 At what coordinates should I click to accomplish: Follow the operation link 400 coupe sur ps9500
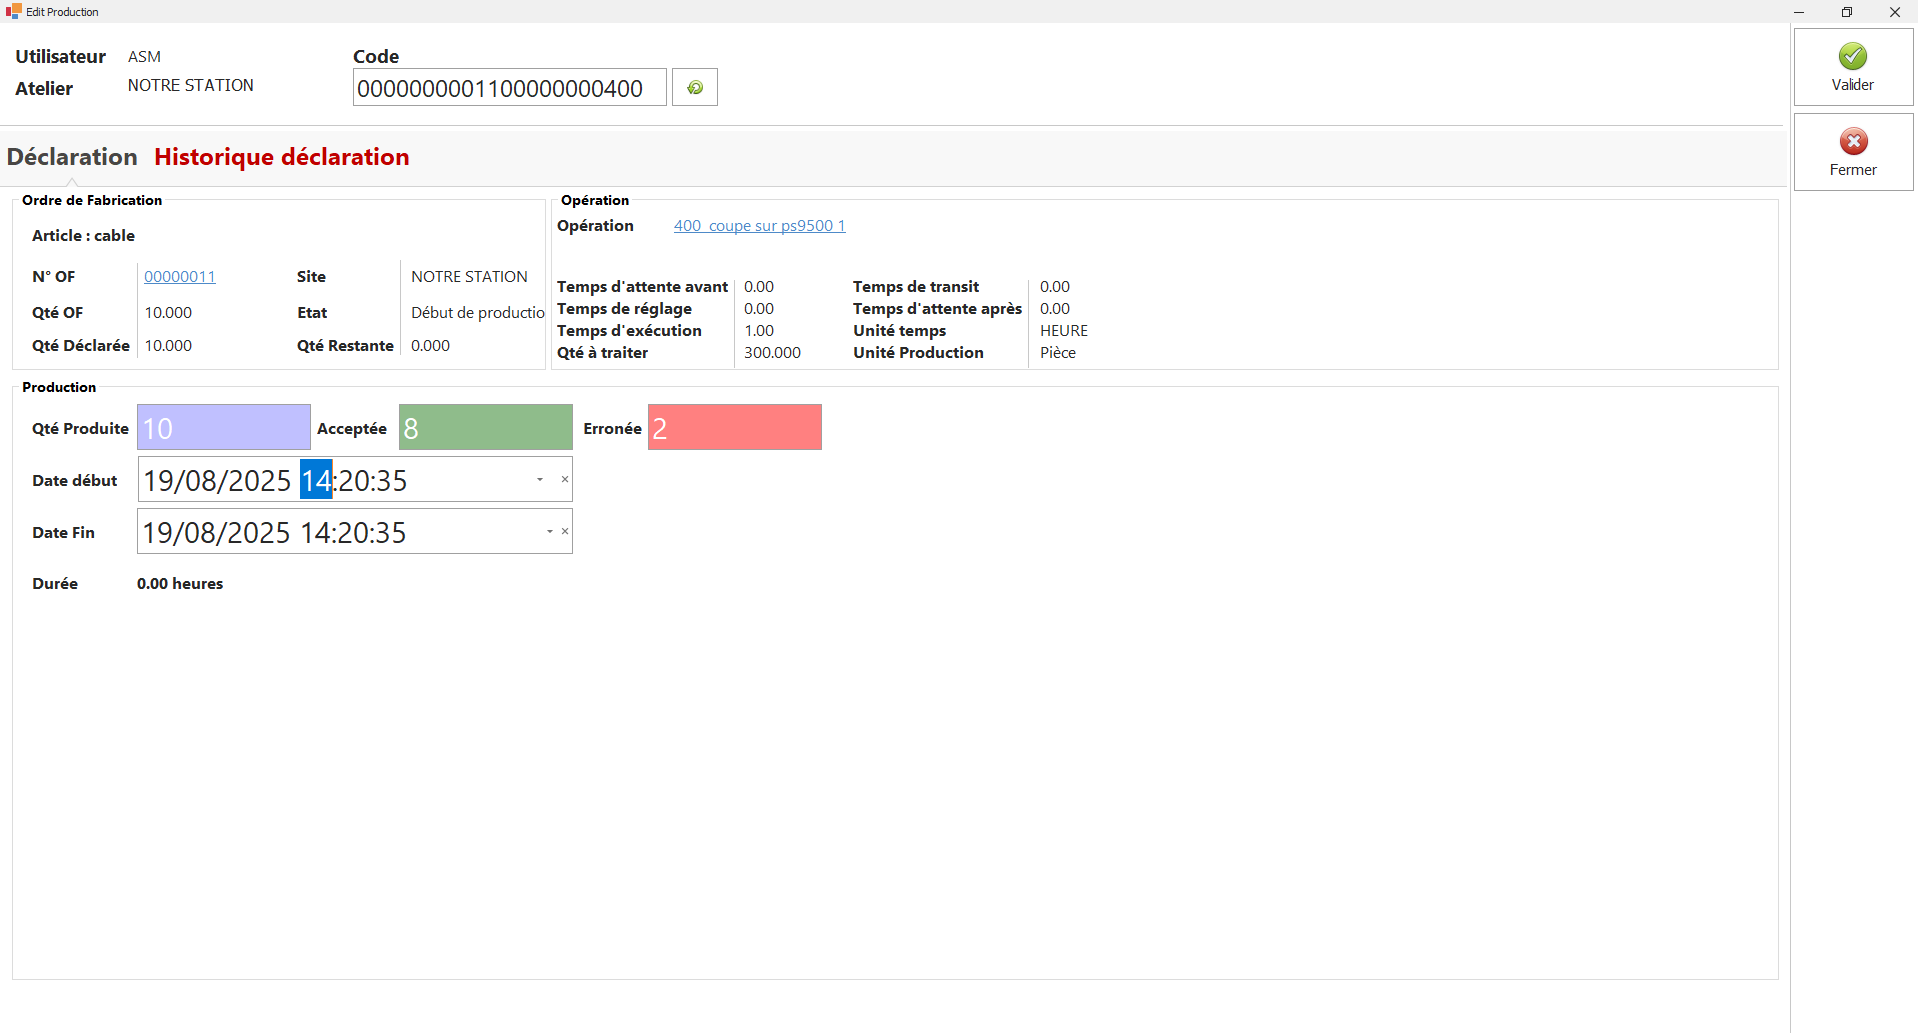click(x=759, y=226)
